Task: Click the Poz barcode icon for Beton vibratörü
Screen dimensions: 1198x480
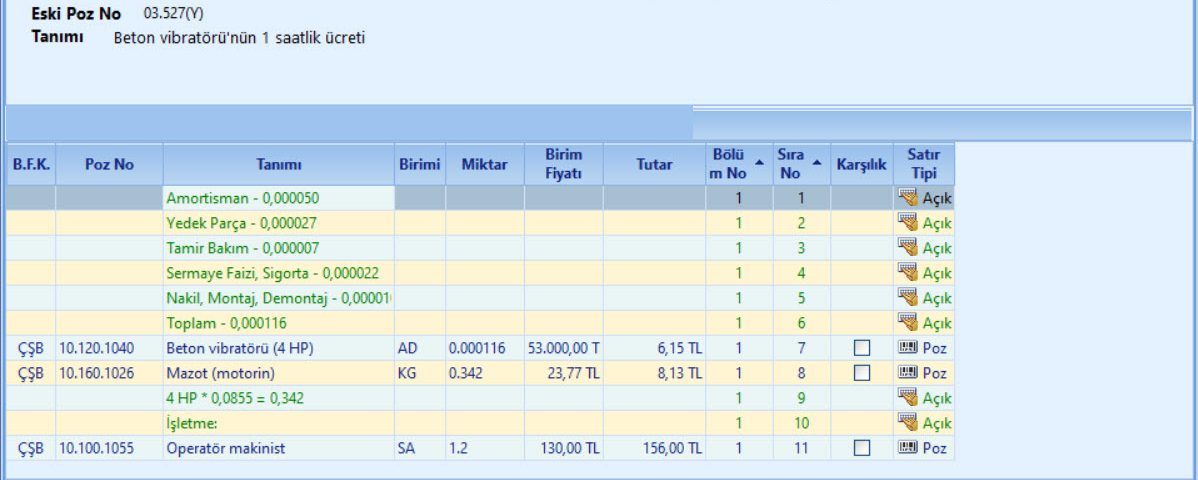Action: pyautogui.click(x=908, y=348)
